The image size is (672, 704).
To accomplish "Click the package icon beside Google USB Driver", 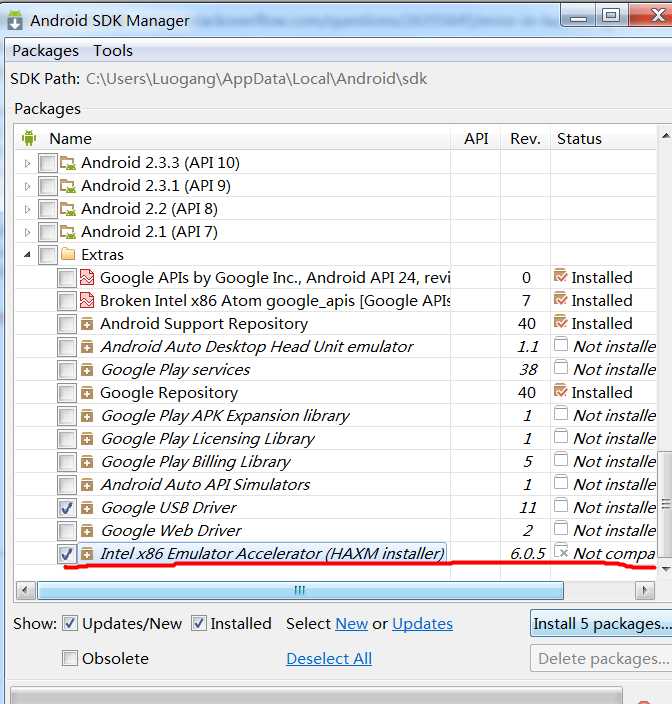I will point(87,508).
